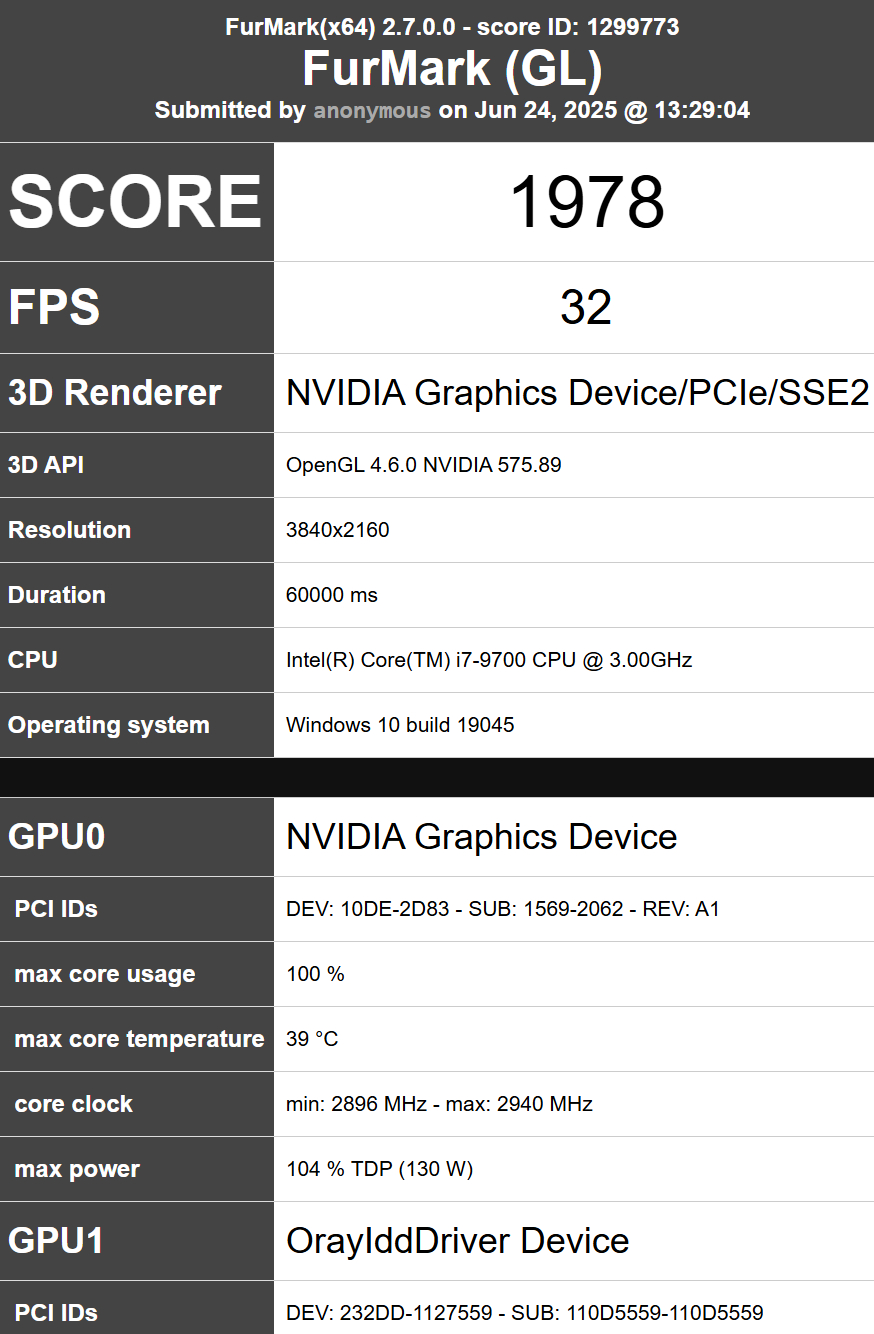Select the 3D Renderer value text

pos(577,393)
